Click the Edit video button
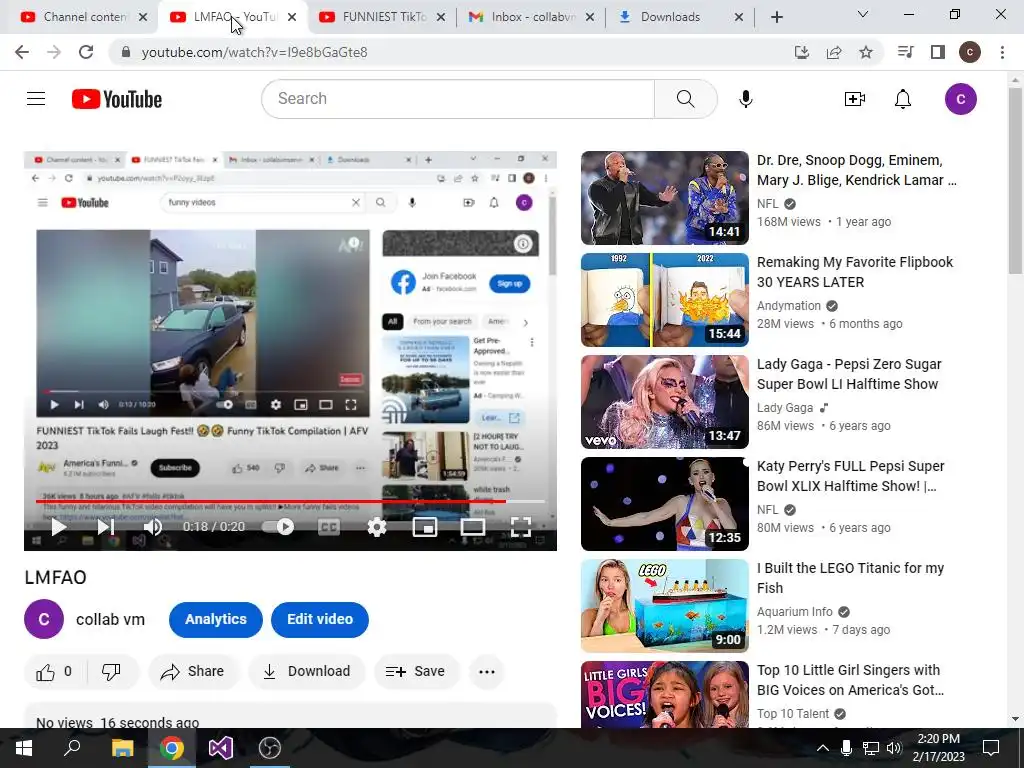The image size is (1024, 768). pos(320,619)
